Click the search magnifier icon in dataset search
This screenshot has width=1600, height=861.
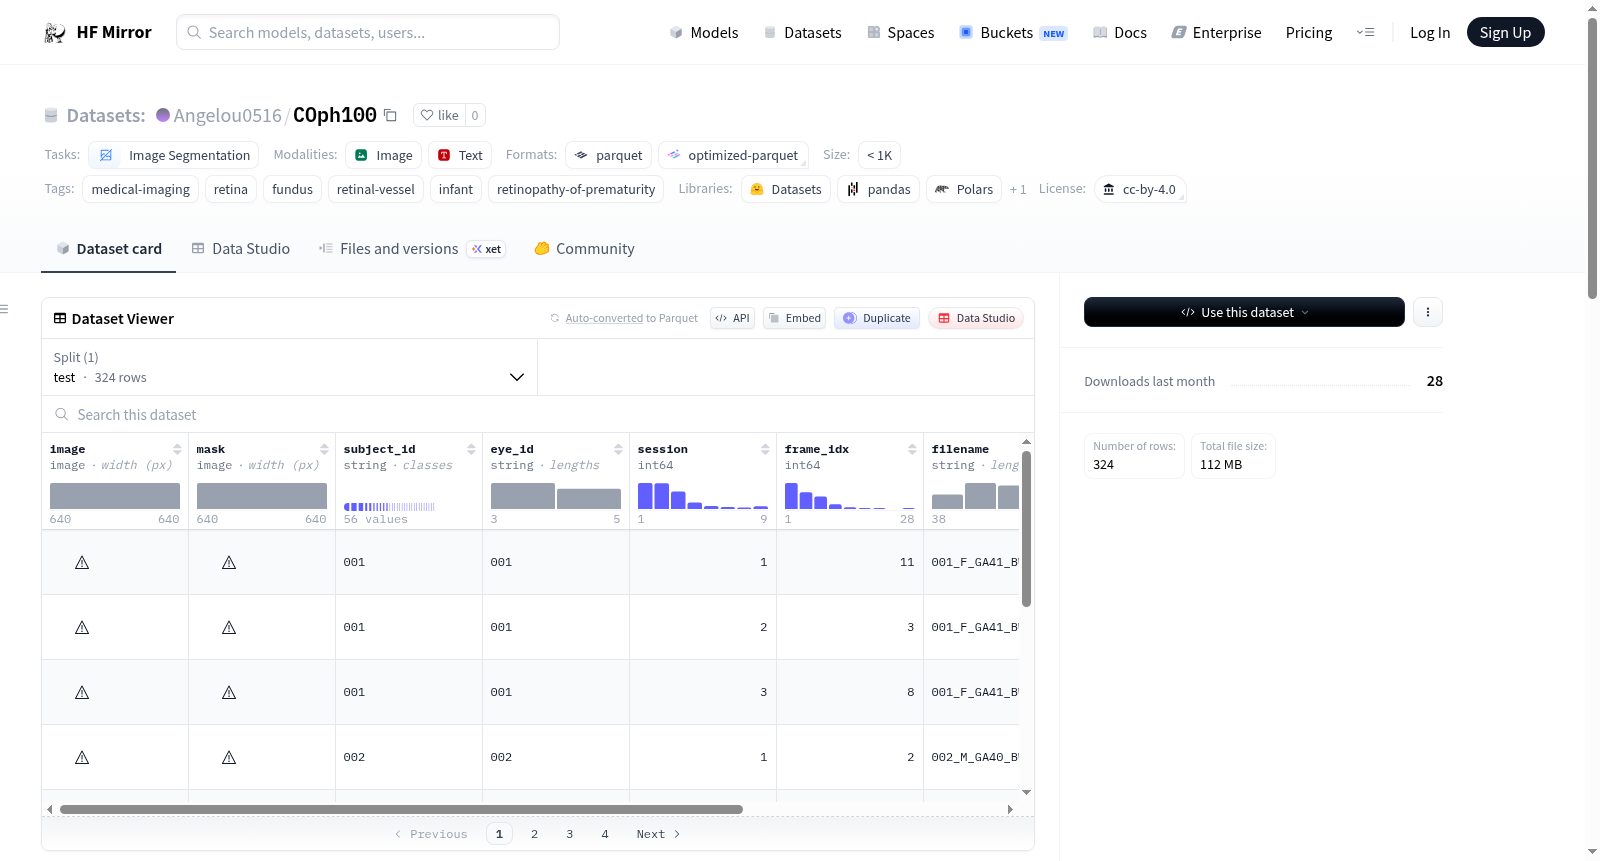point(62,414)
